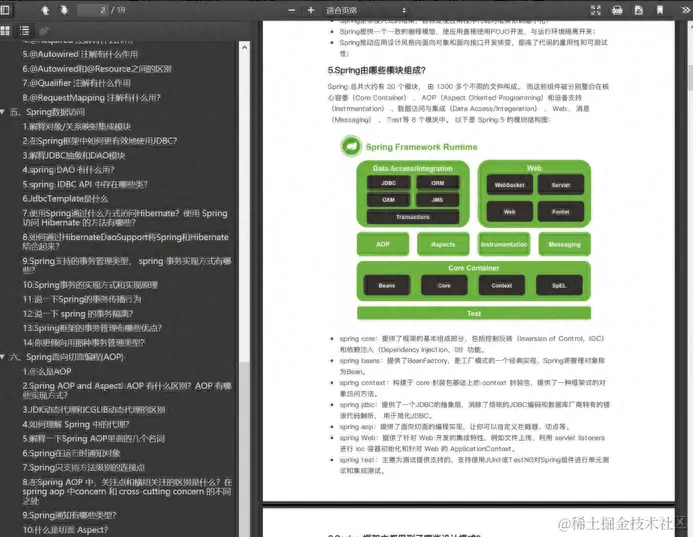This screenshot has height=537, width=693.
Task: Open the 适合页宽 zoom dropdown
Action: (x=366, y=10)
